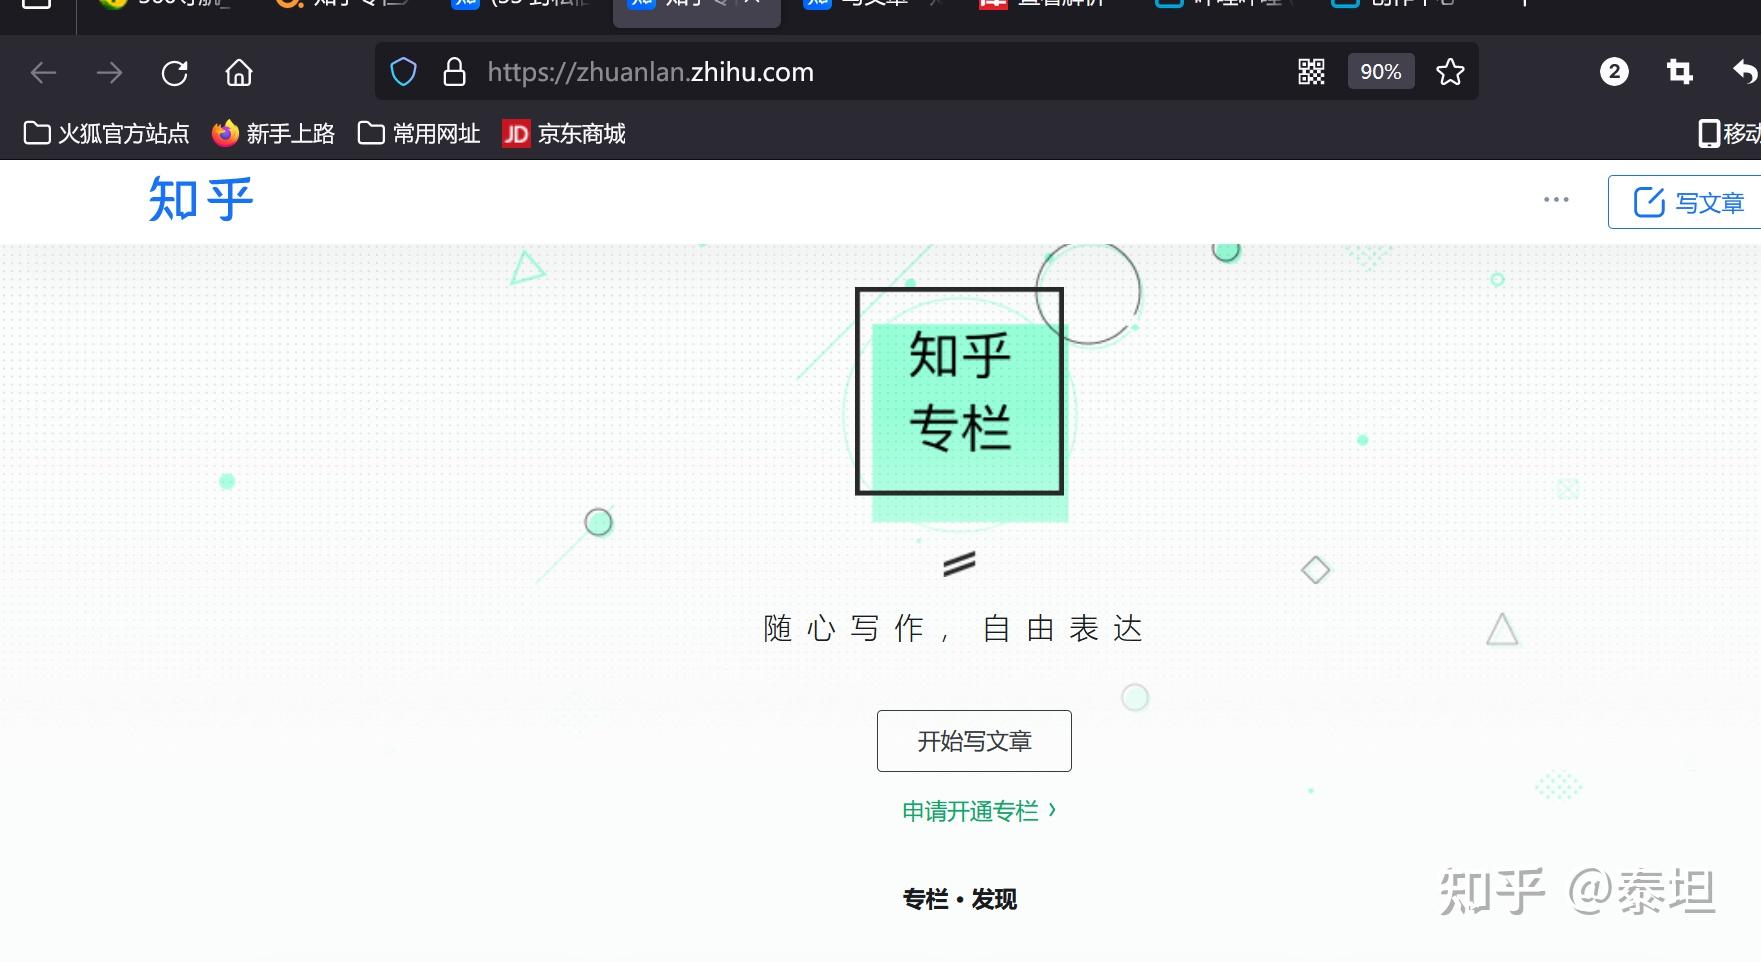Click the undo arrow toolbar icon
The width and height of the screenshot is (1761, 962).
(x=1745, y=72)
